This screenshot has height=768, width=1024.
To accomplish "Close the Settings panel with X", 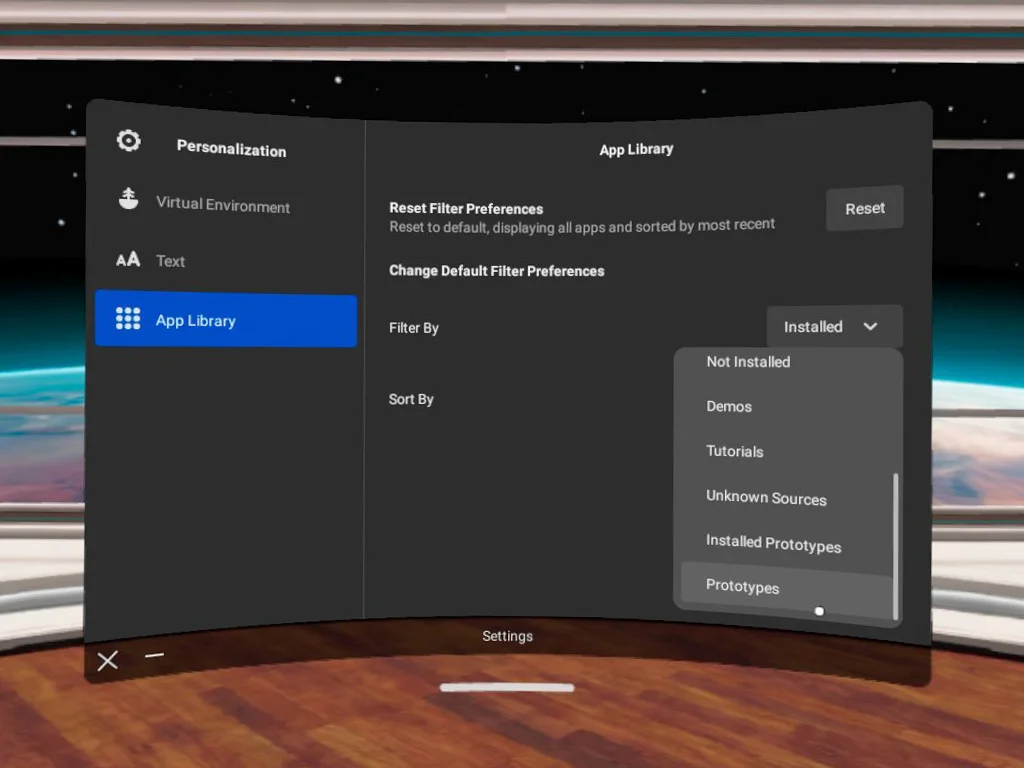I will [x=108, y=660].
